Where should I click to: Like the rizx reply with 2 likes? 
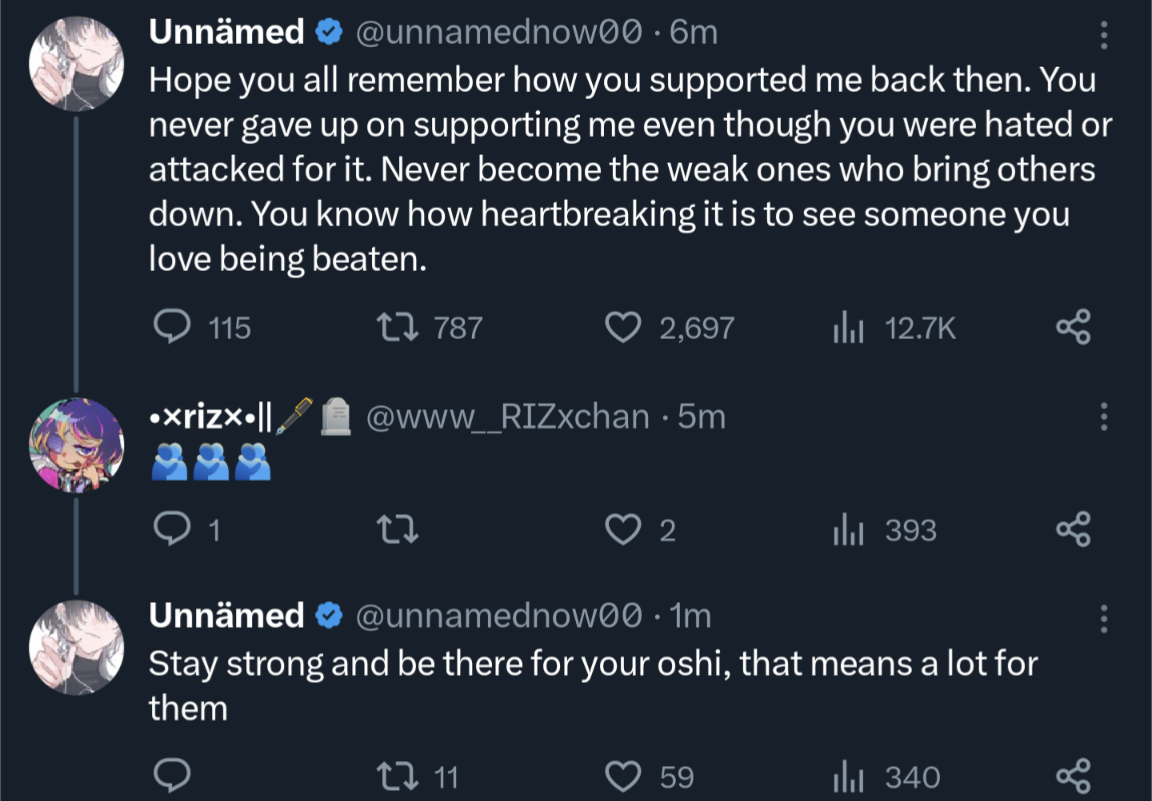click(624, 529)
